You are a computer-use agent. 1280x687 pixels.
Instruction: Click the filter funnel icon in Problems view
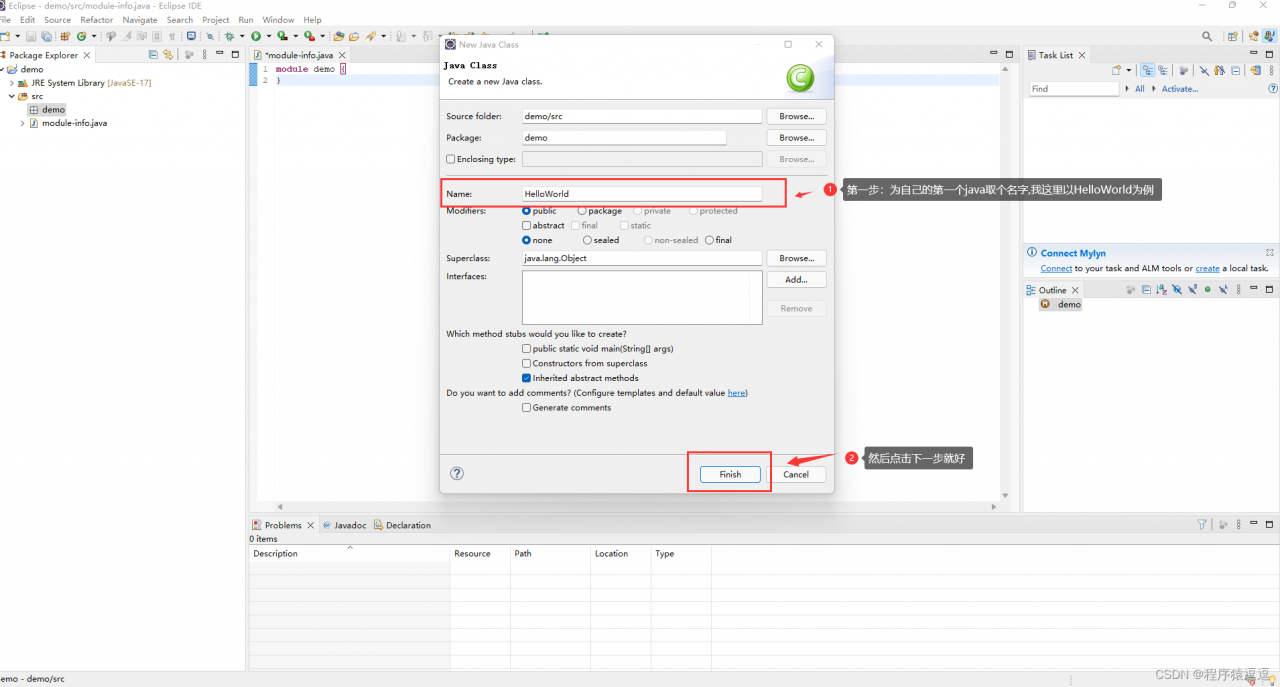(x=1202, y=525)
